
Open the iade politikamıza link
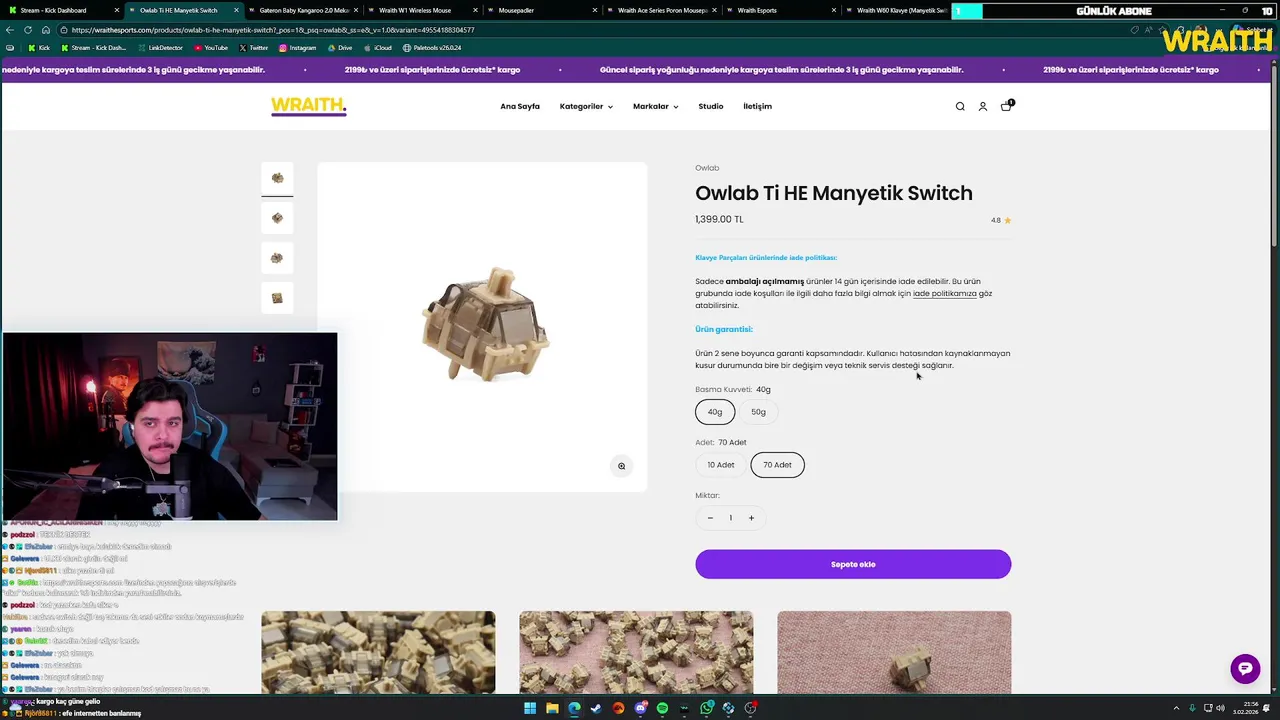pos(944,294)
